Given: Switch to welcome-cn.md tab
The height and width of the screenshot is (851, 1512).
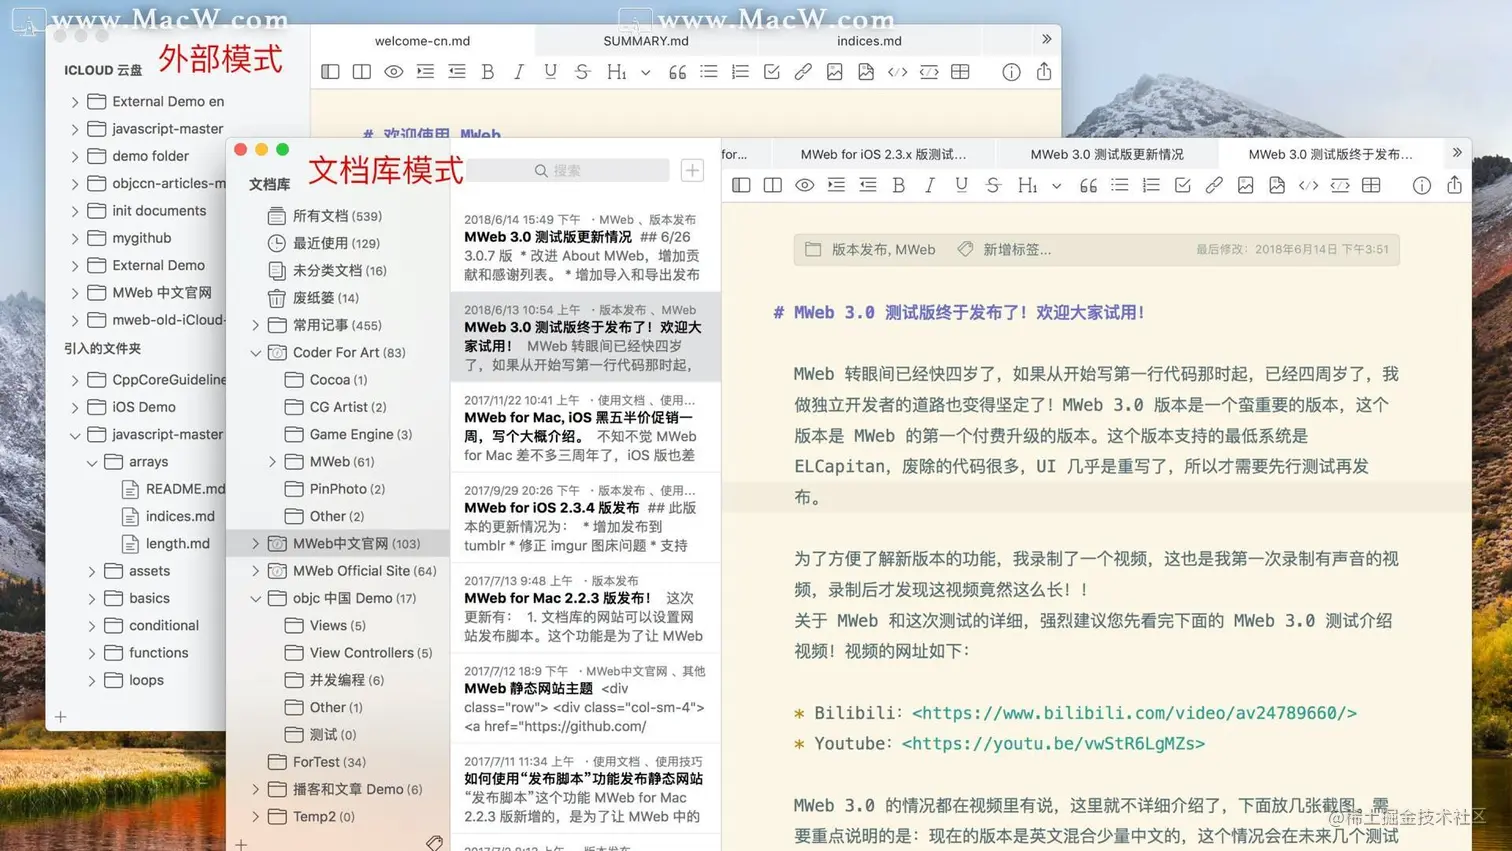Looking at the screenshot, I should (x=422, y=41).
